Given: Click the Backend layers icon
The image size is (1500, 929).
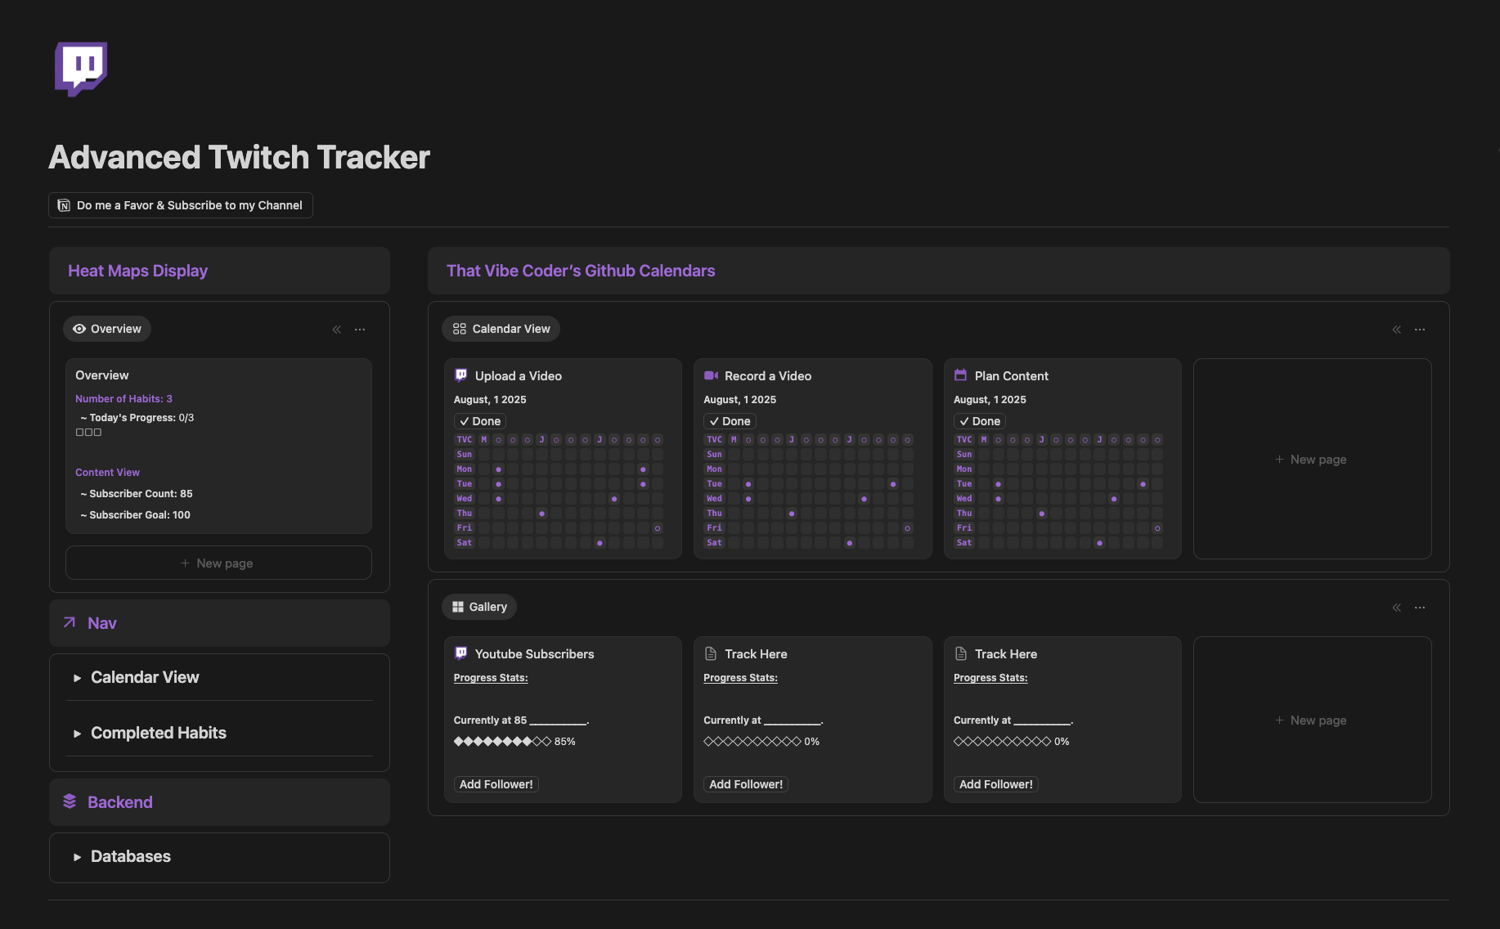Looking at the screenshot, I should [70, 801].
